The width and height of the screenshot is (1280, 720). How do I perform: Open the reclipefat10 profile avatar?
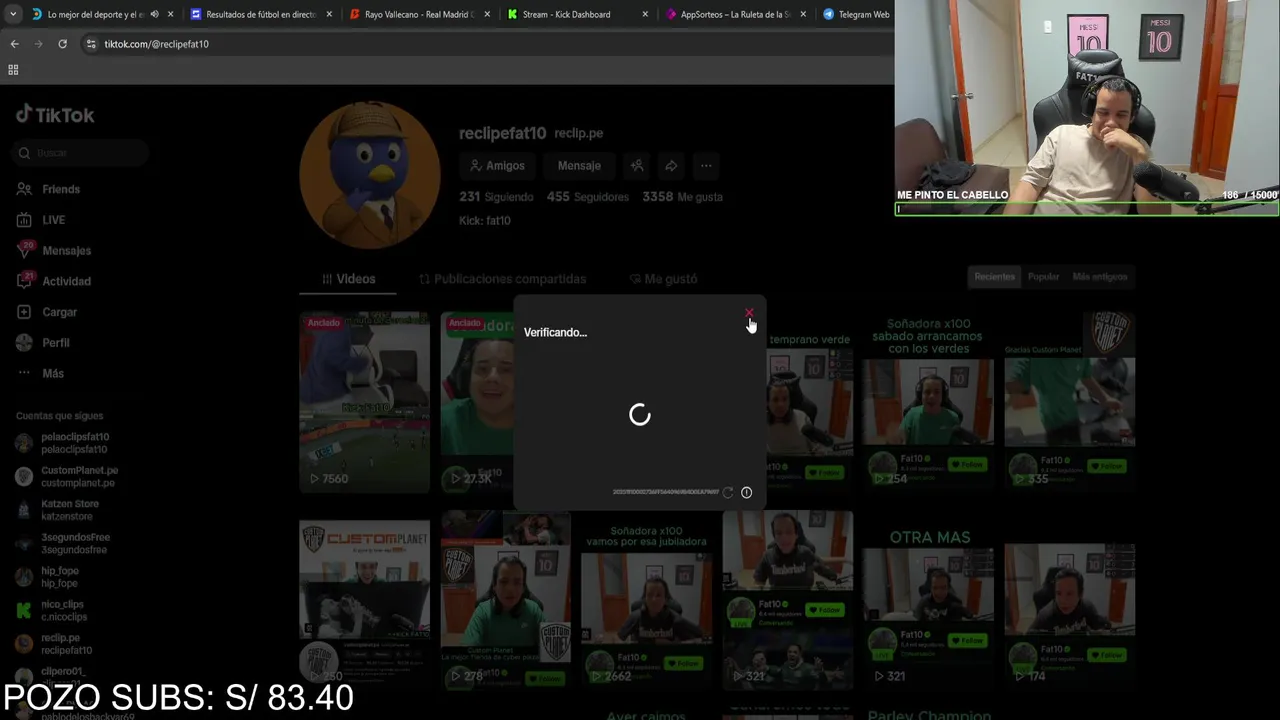[x=370, y=175]
